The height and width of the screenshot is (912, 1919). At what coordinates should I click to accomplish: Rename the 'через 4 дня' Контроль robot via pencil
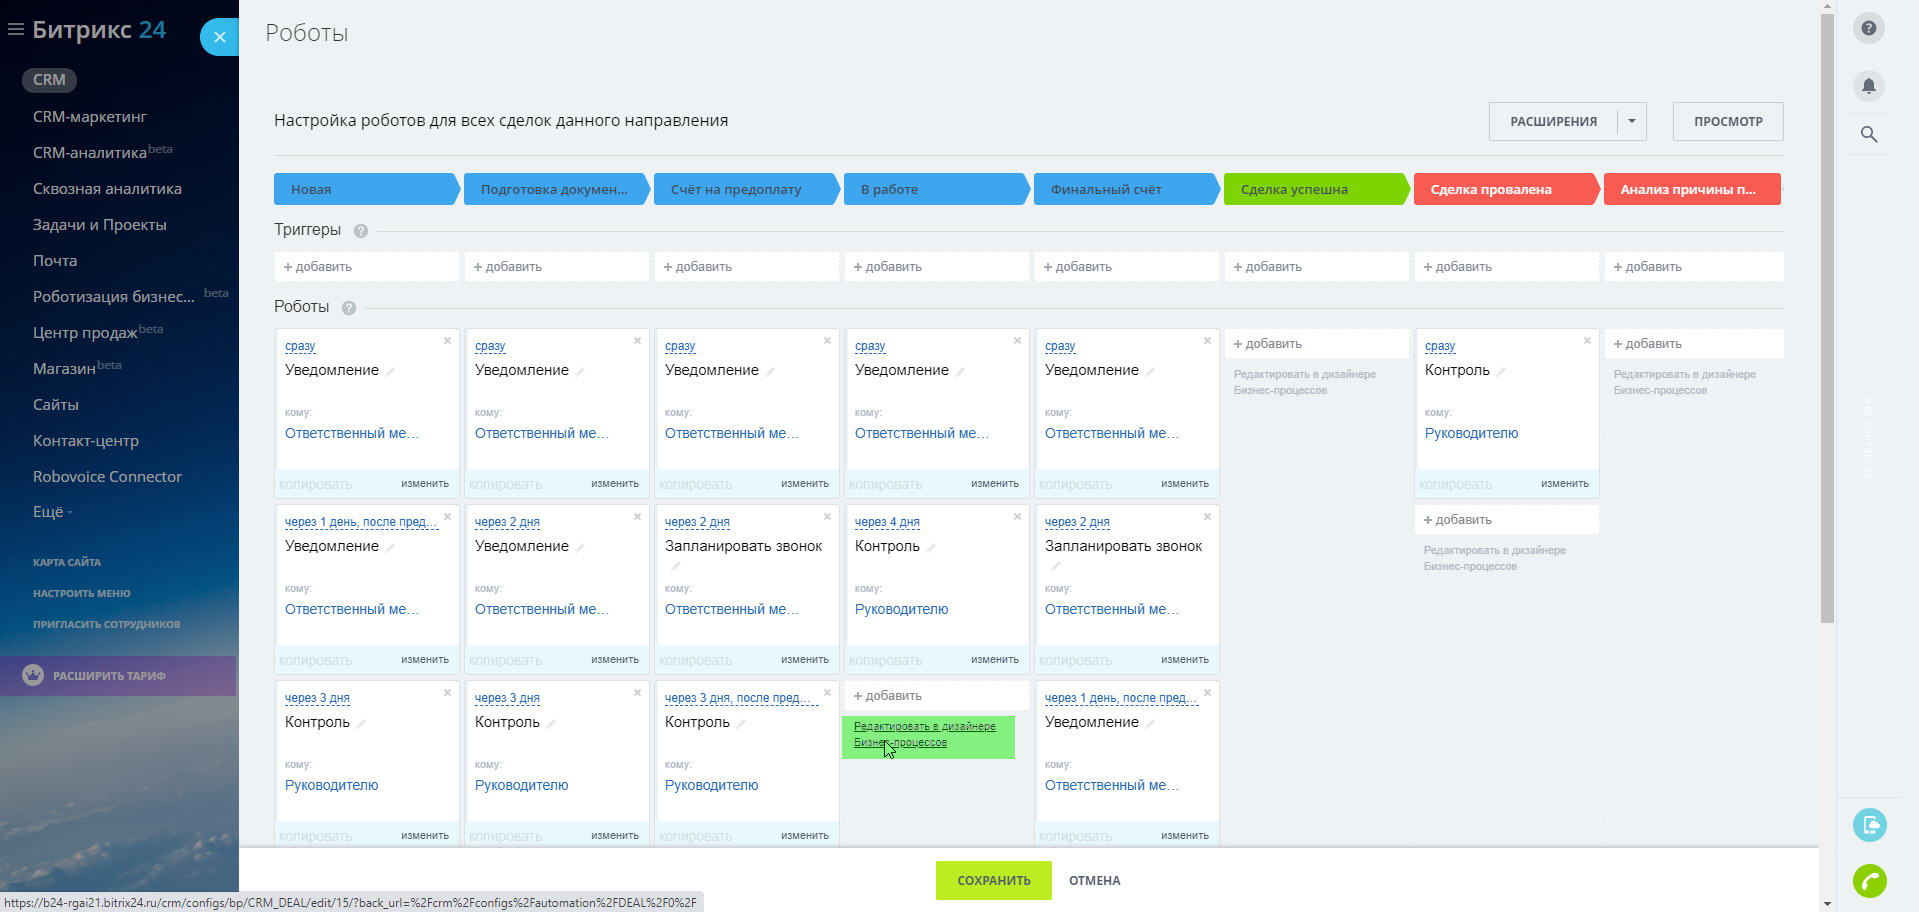(x=931, y=548)
